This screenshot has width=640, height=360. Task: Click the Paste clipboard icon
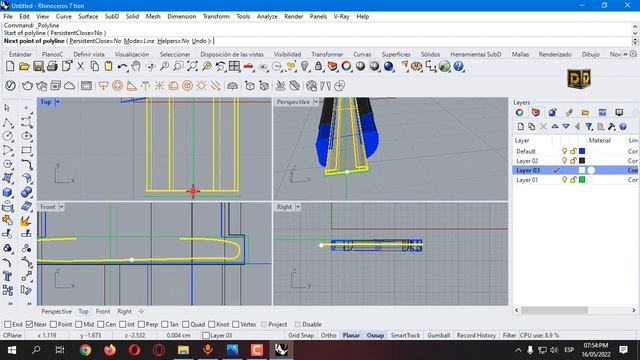108,66
